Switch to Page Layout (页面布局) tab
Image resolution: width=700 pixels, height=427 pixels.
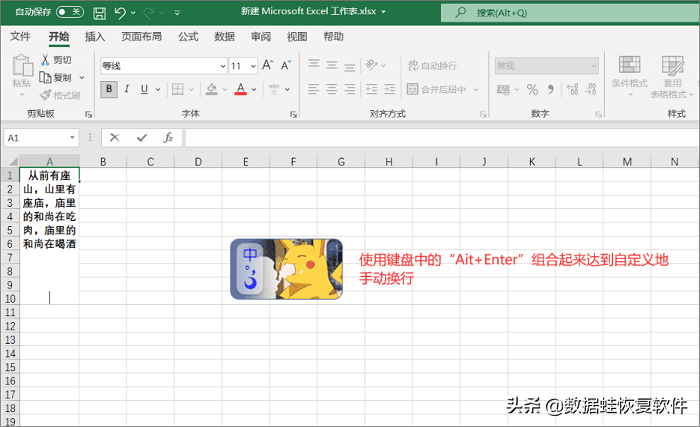pos(142,36)
